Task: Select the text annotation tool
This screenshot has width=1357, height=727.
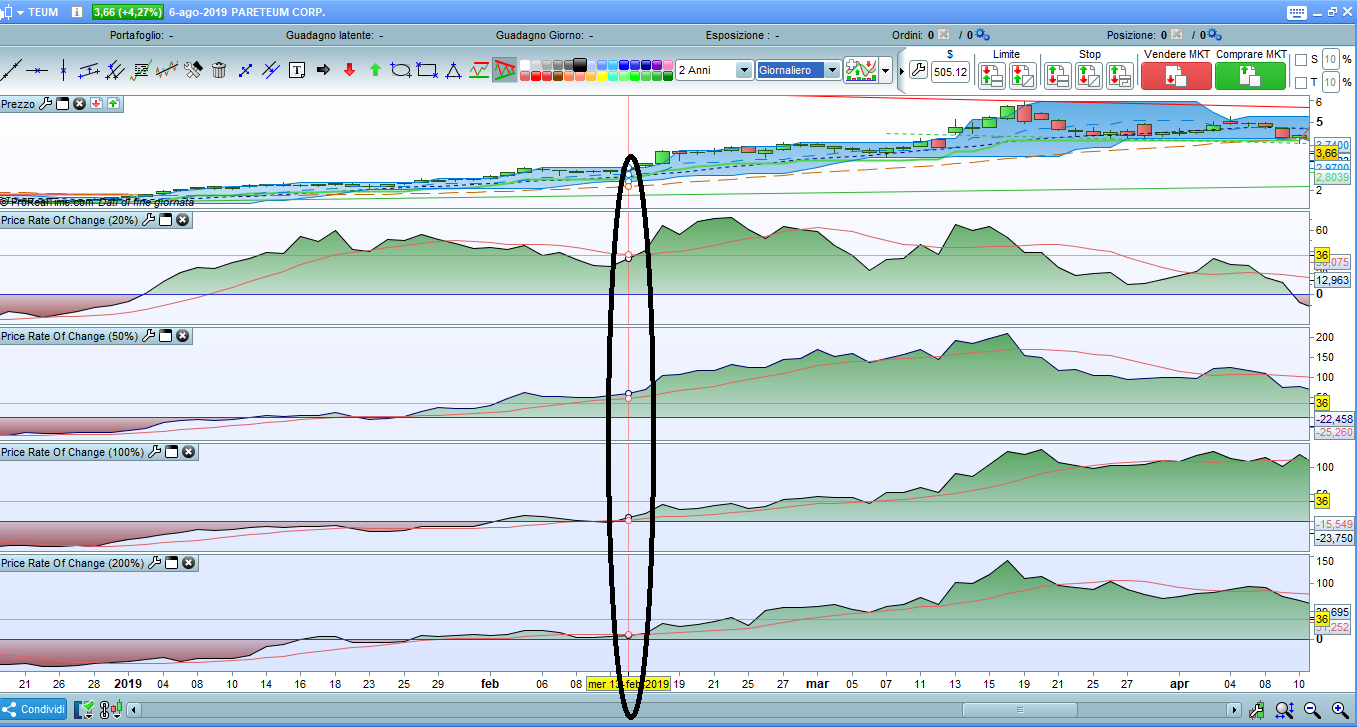Action: tap(297, 70)
